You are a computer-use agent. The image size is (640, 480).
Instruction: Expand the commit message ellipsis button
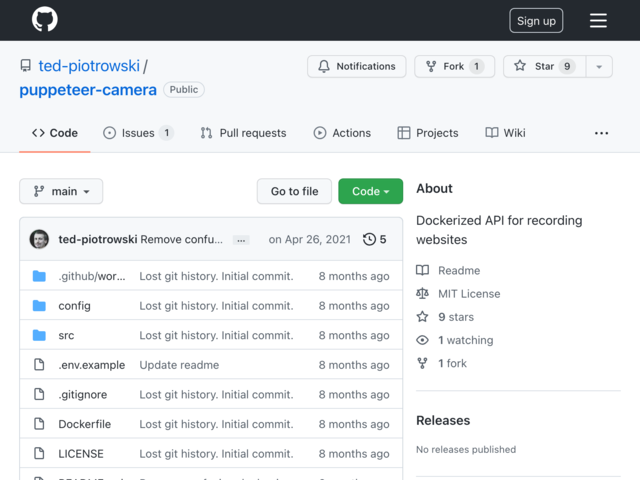click(241, 240)
